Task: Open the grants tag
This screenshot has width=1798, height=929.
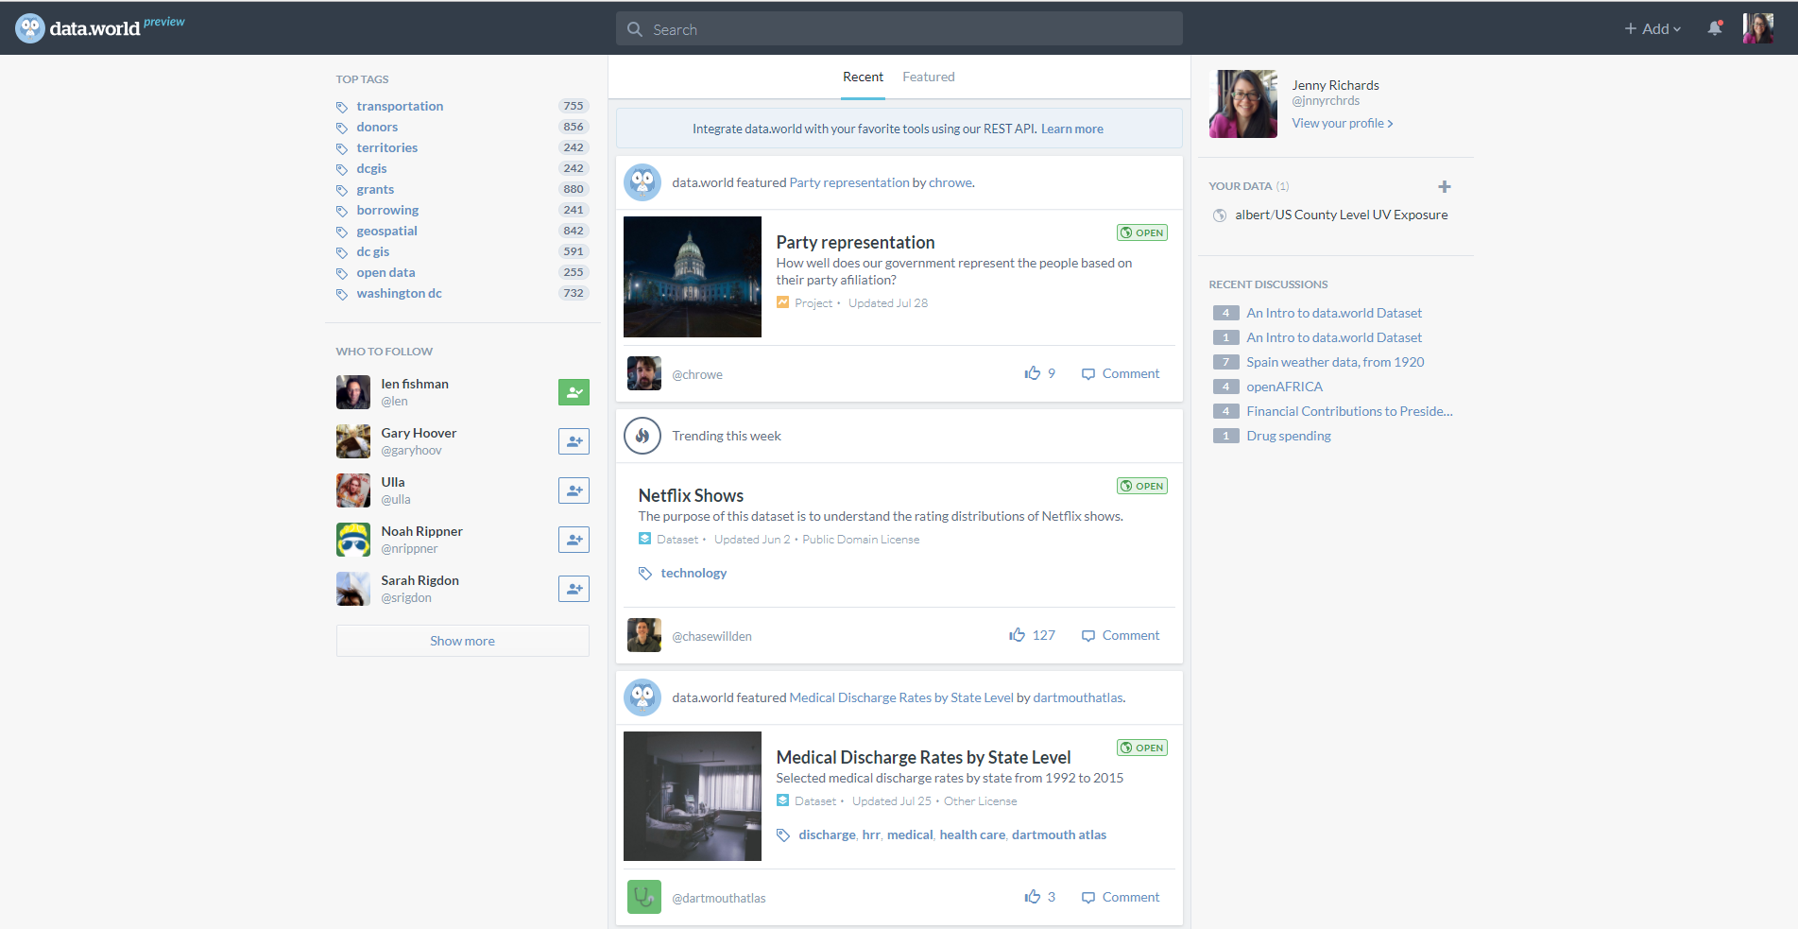Action: click(x=375, y=189)
